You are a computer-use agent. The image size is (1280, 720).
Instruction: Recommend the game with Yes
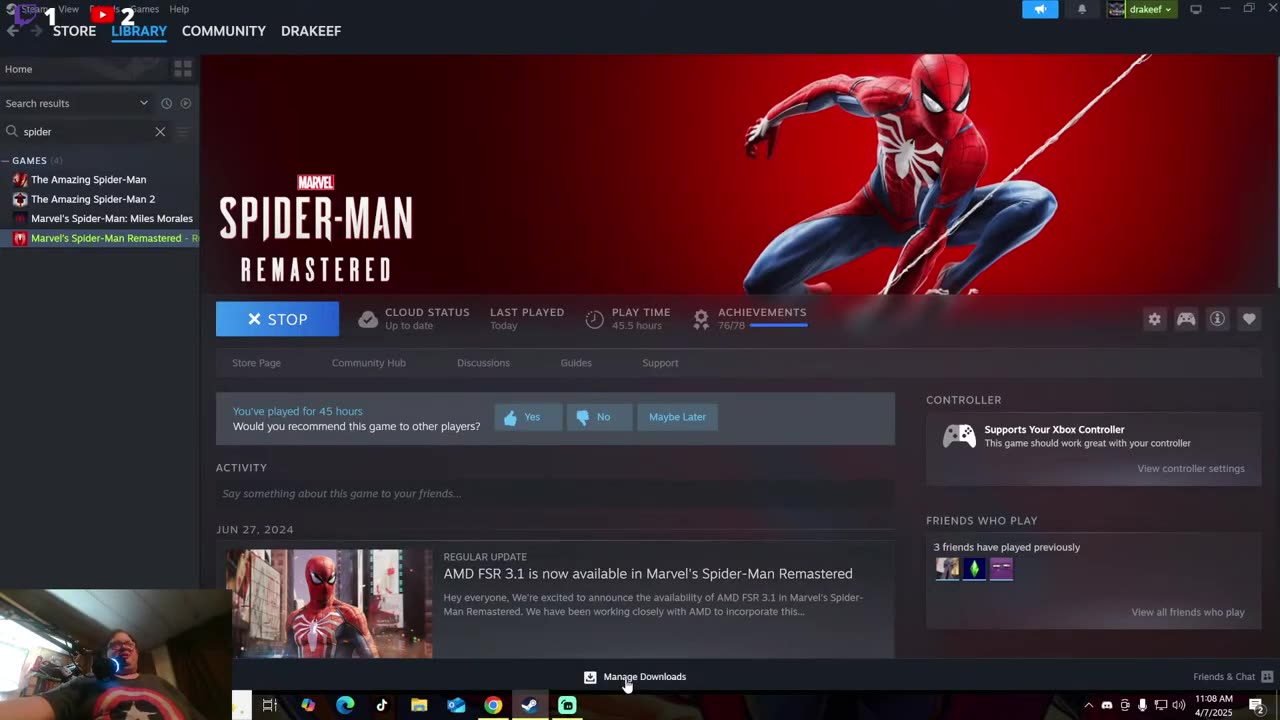tap(528, 417)
